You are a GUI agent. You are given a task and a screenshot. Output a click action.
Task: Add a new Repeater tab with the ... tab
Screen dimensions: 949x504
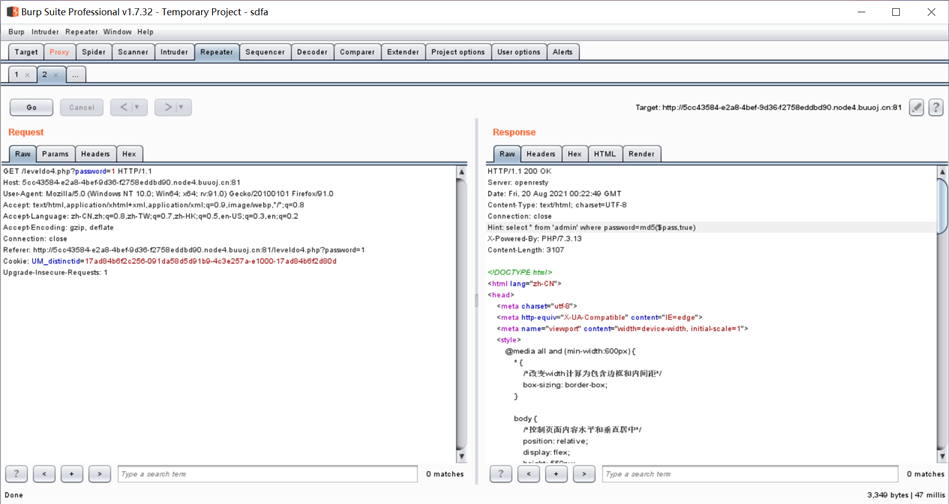tap(75, 75)
